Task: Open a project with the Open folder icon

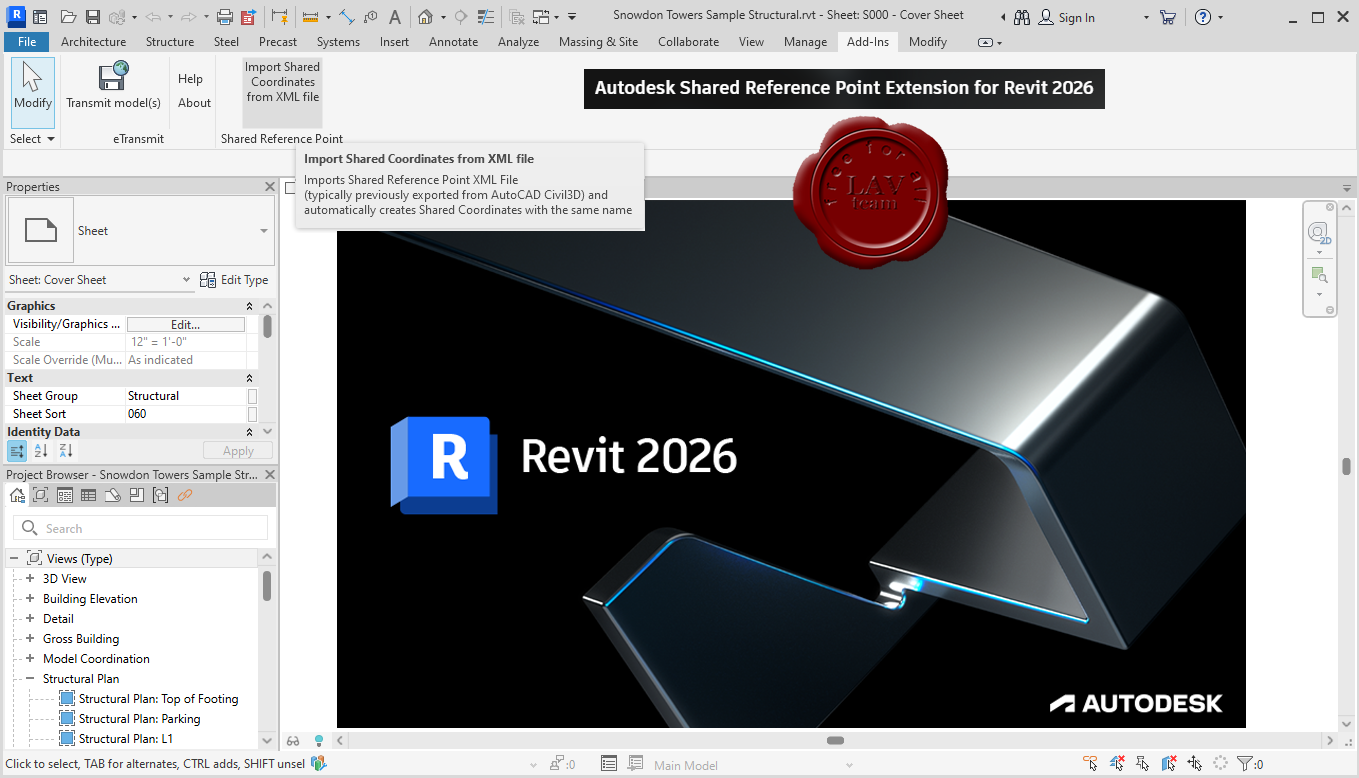Action: (x=68, y=17)
